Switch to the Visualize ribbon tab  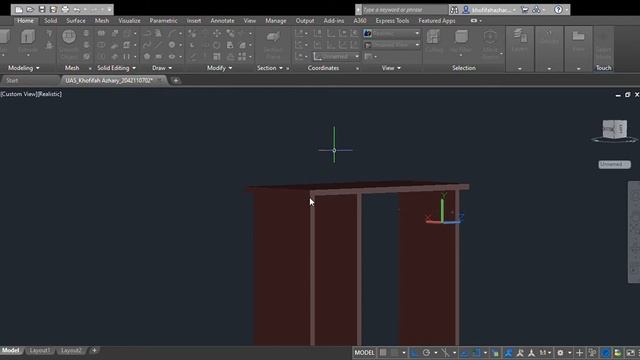click(x=129, y=20)
